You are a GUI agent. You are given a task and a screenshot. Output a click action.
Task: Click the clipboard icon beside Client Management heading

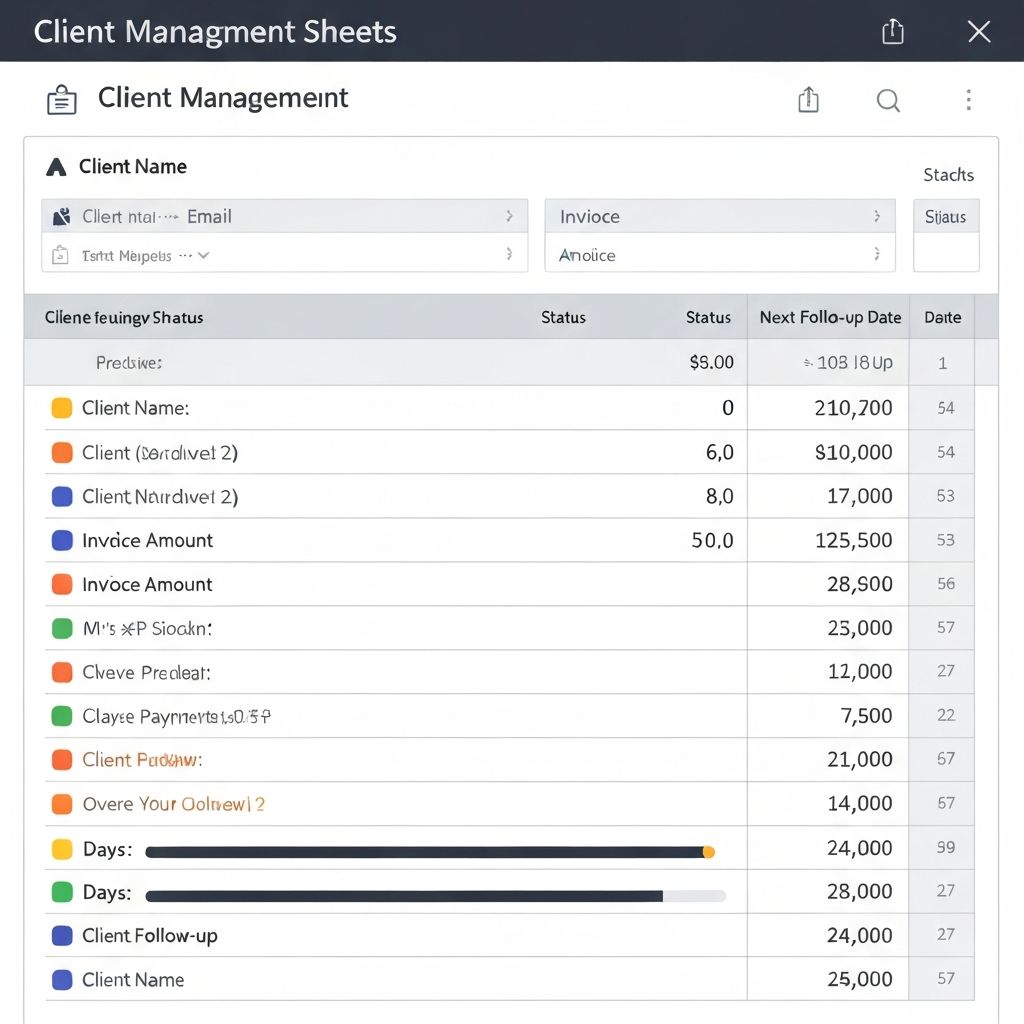pos(61,98)
